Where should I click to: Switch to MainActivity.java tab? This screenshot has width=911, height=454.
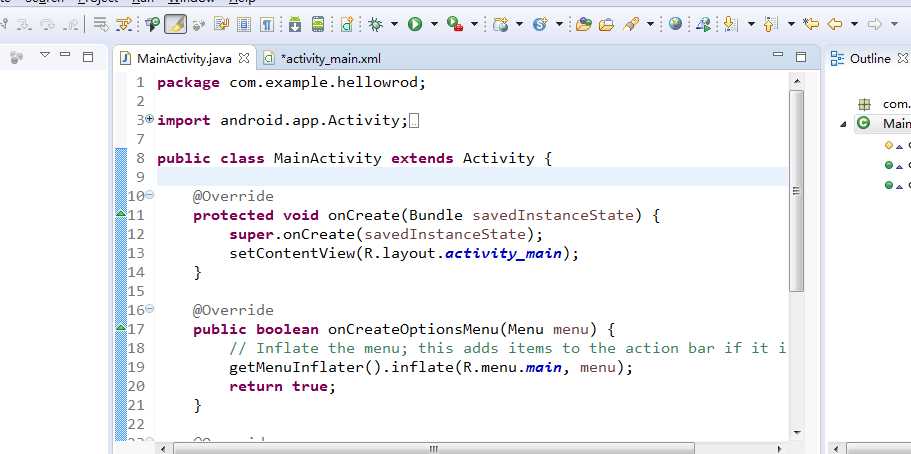click(x=184, y=59)
